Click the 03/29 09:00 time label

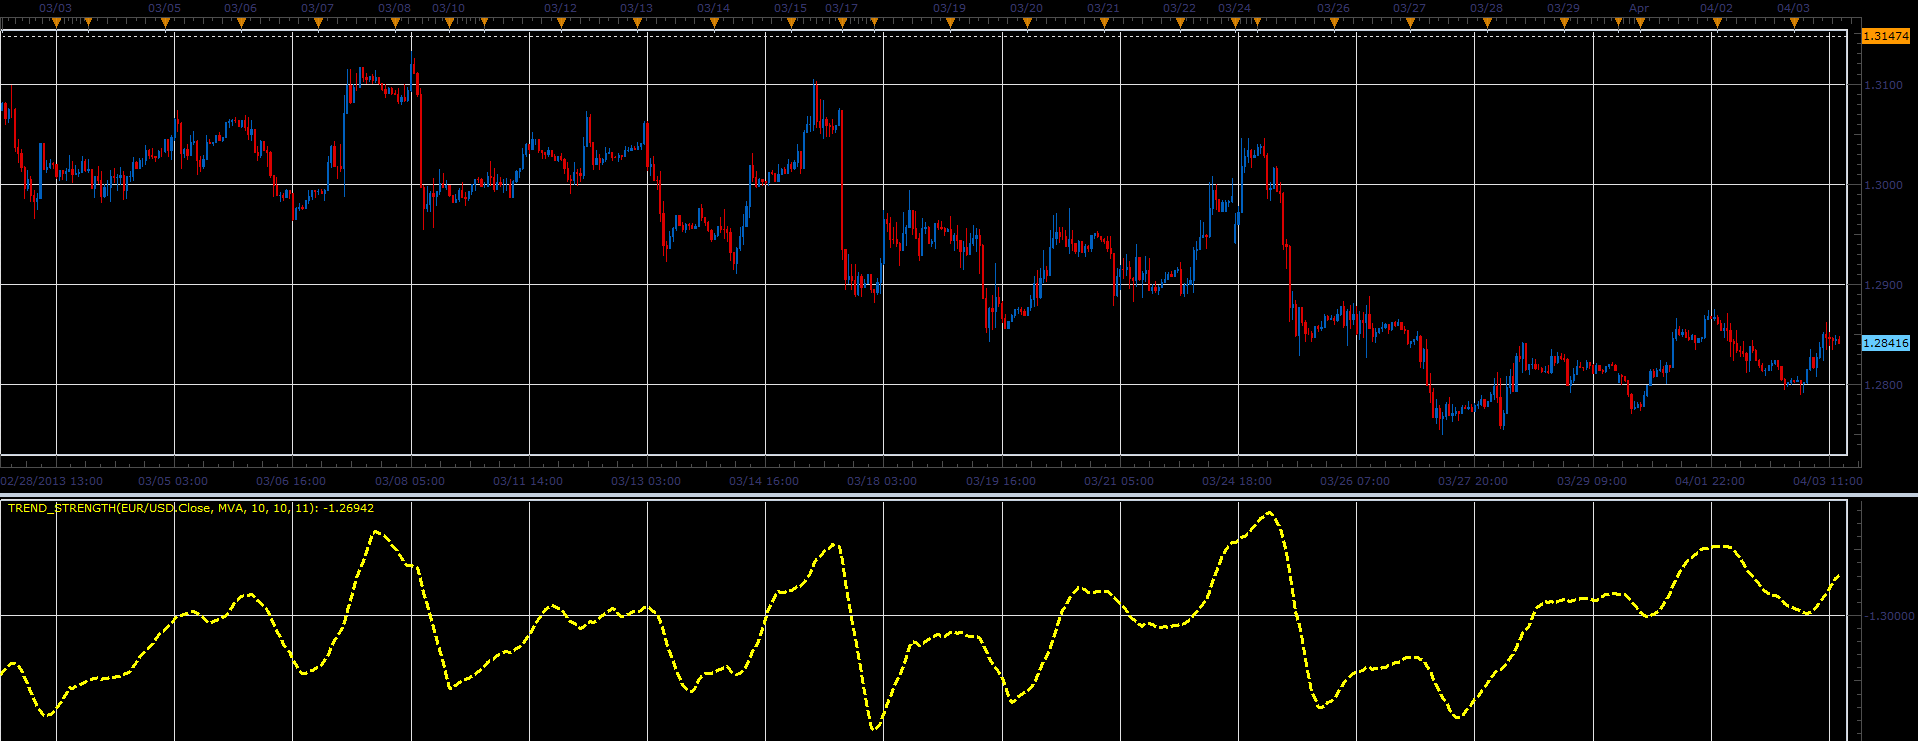(x=1592, y=481)
